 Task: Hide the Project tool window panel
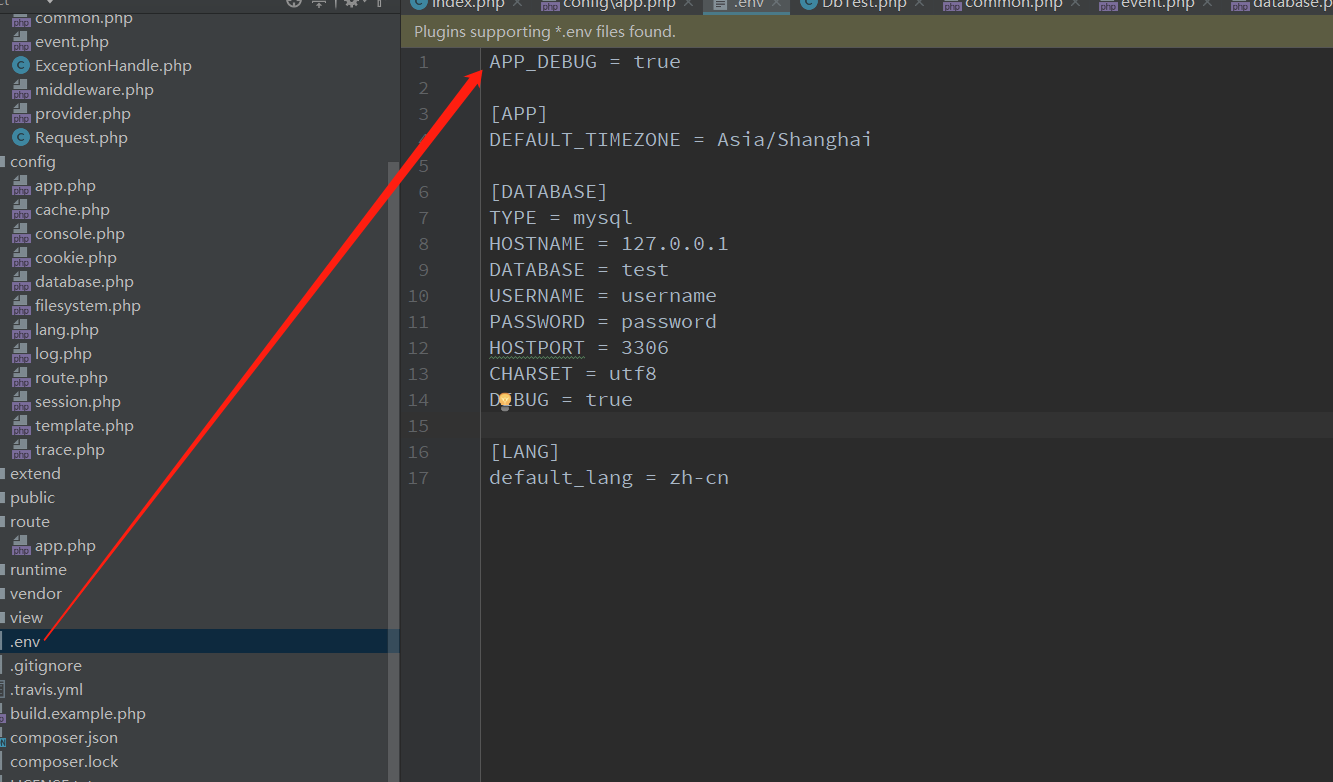(x=381, y=4)
